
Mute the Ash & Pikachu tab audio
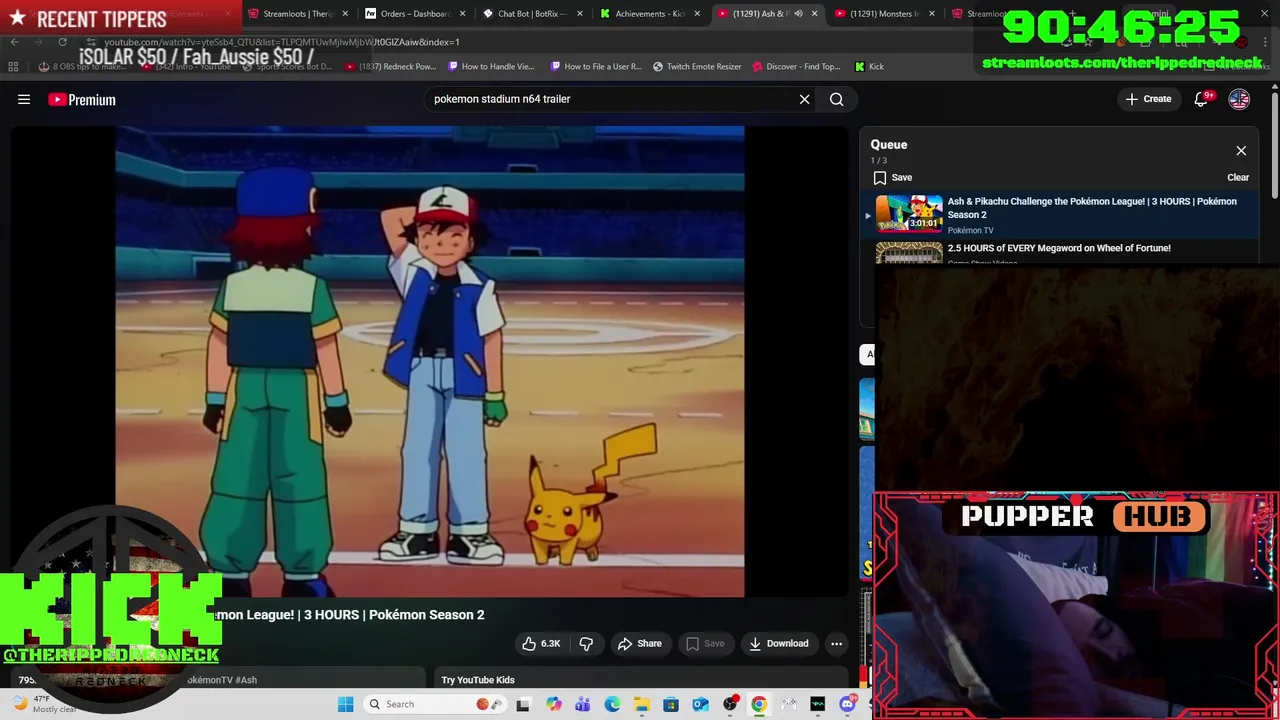[x=797, y=14]
